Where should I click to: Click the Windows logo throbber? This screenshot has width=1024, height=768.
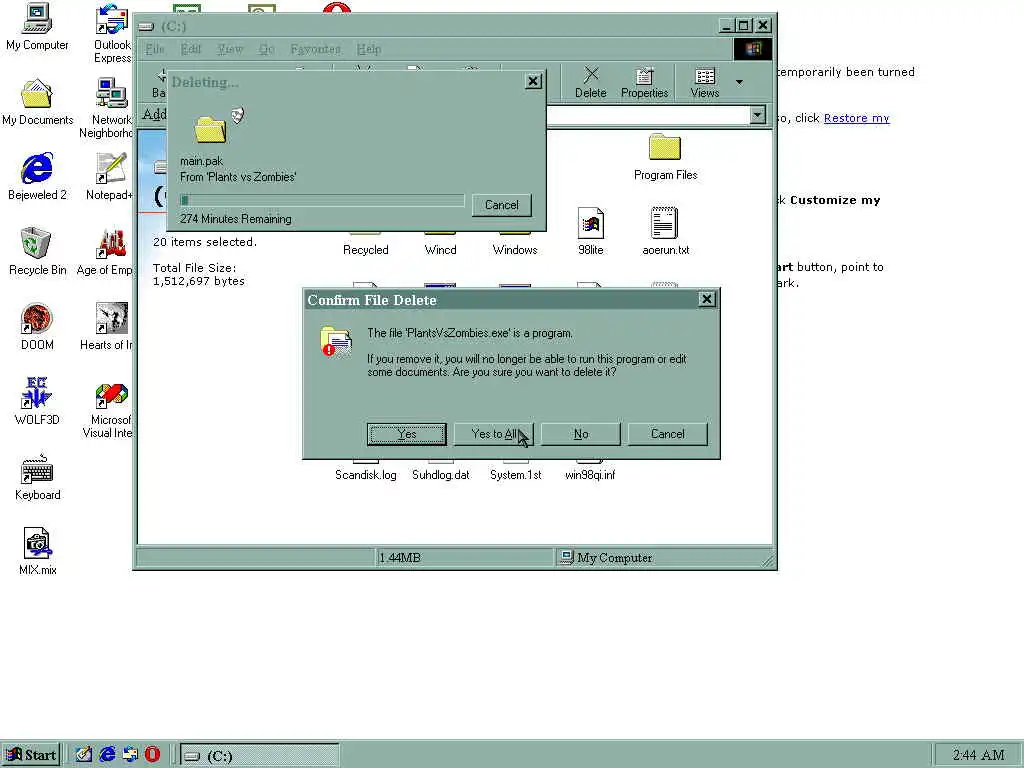752,49
